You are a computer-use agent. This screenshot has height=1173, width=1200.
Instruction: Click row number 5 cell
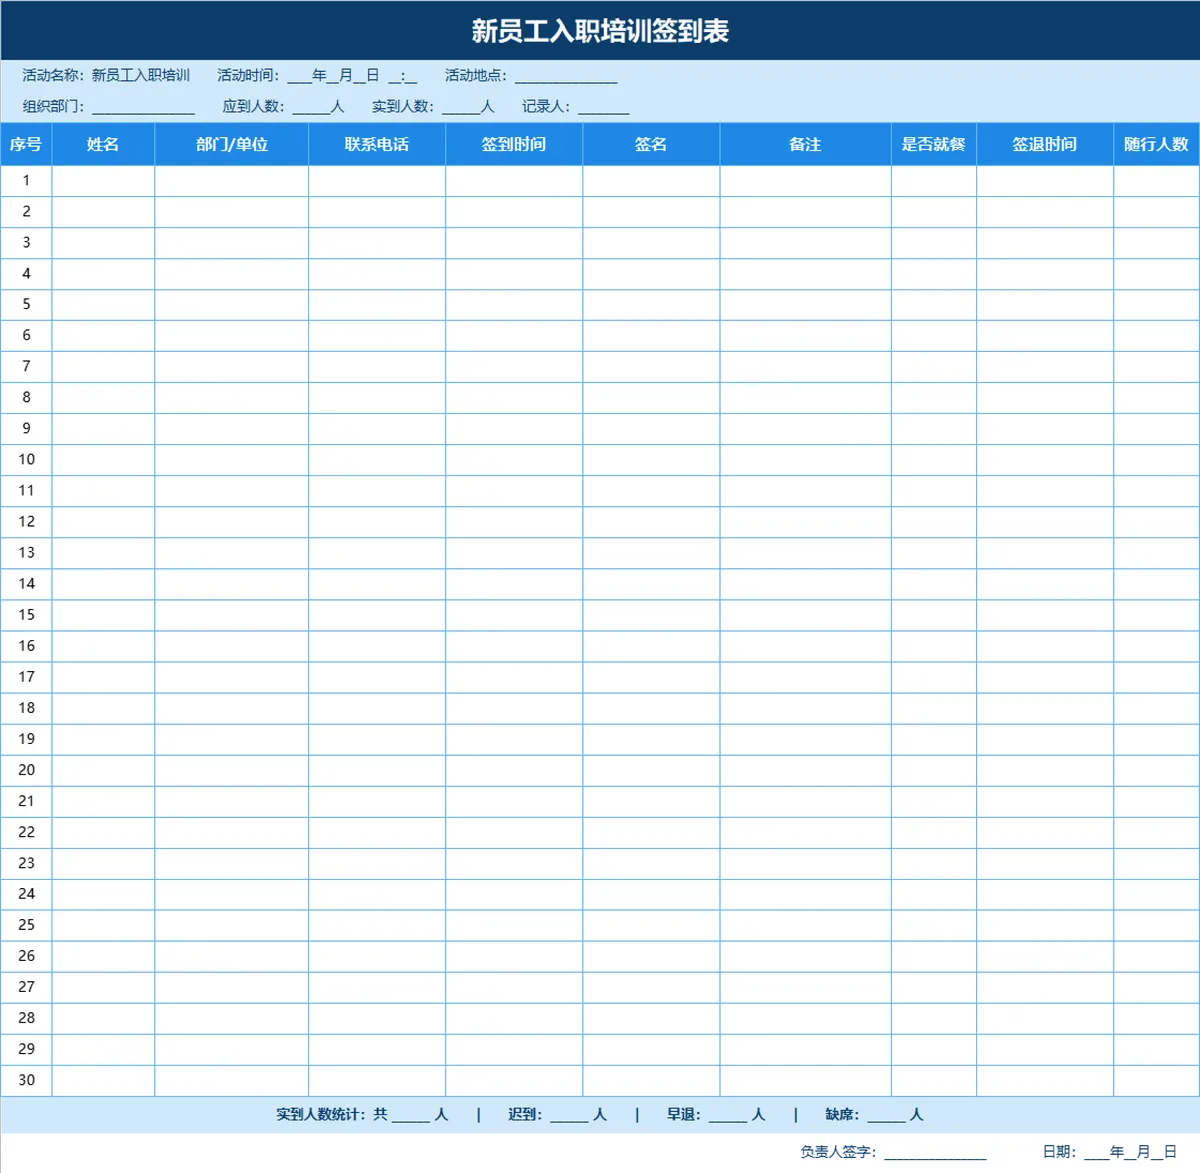(x=26, y=305)
